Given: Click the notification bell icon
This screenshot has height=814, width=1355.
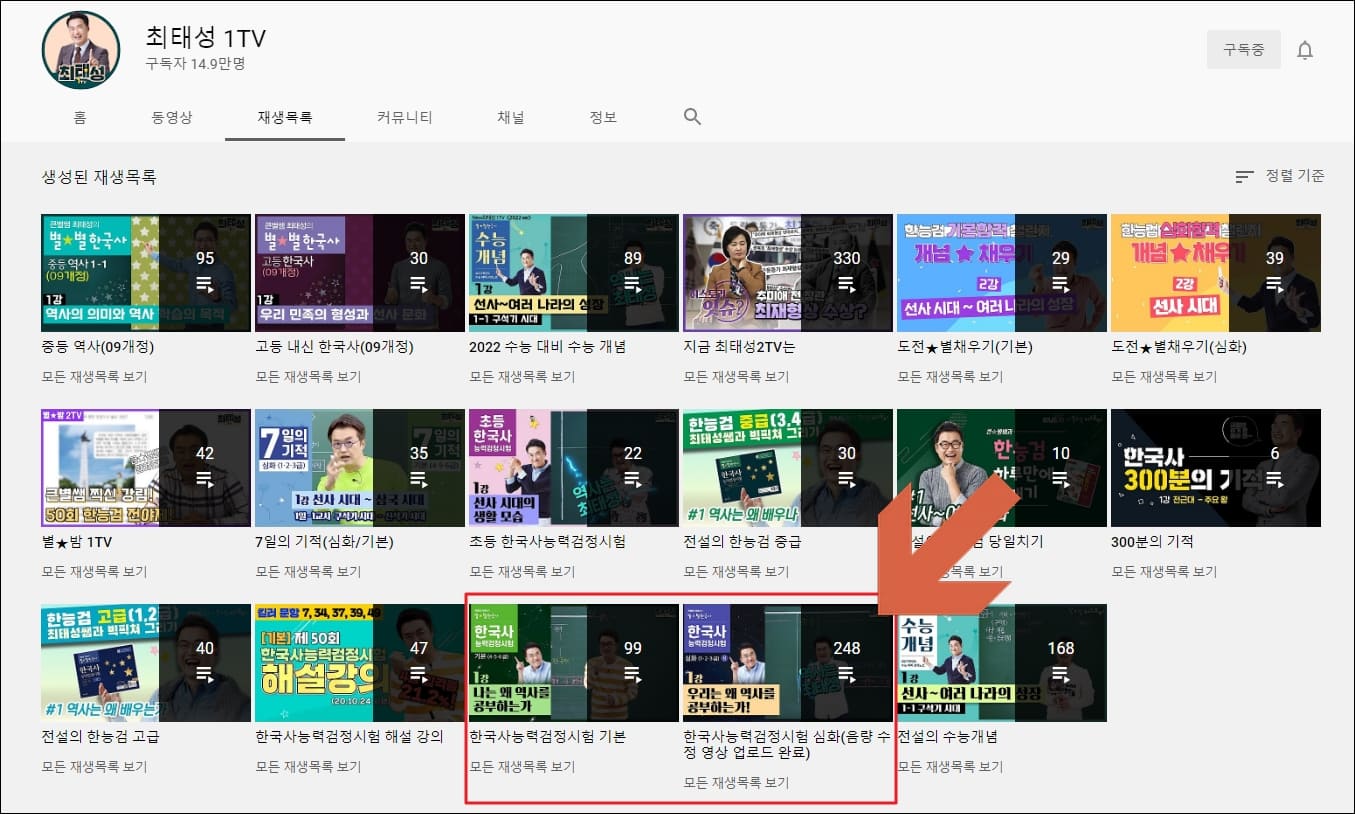Looking at the screenshot, I should (1305, 50).
